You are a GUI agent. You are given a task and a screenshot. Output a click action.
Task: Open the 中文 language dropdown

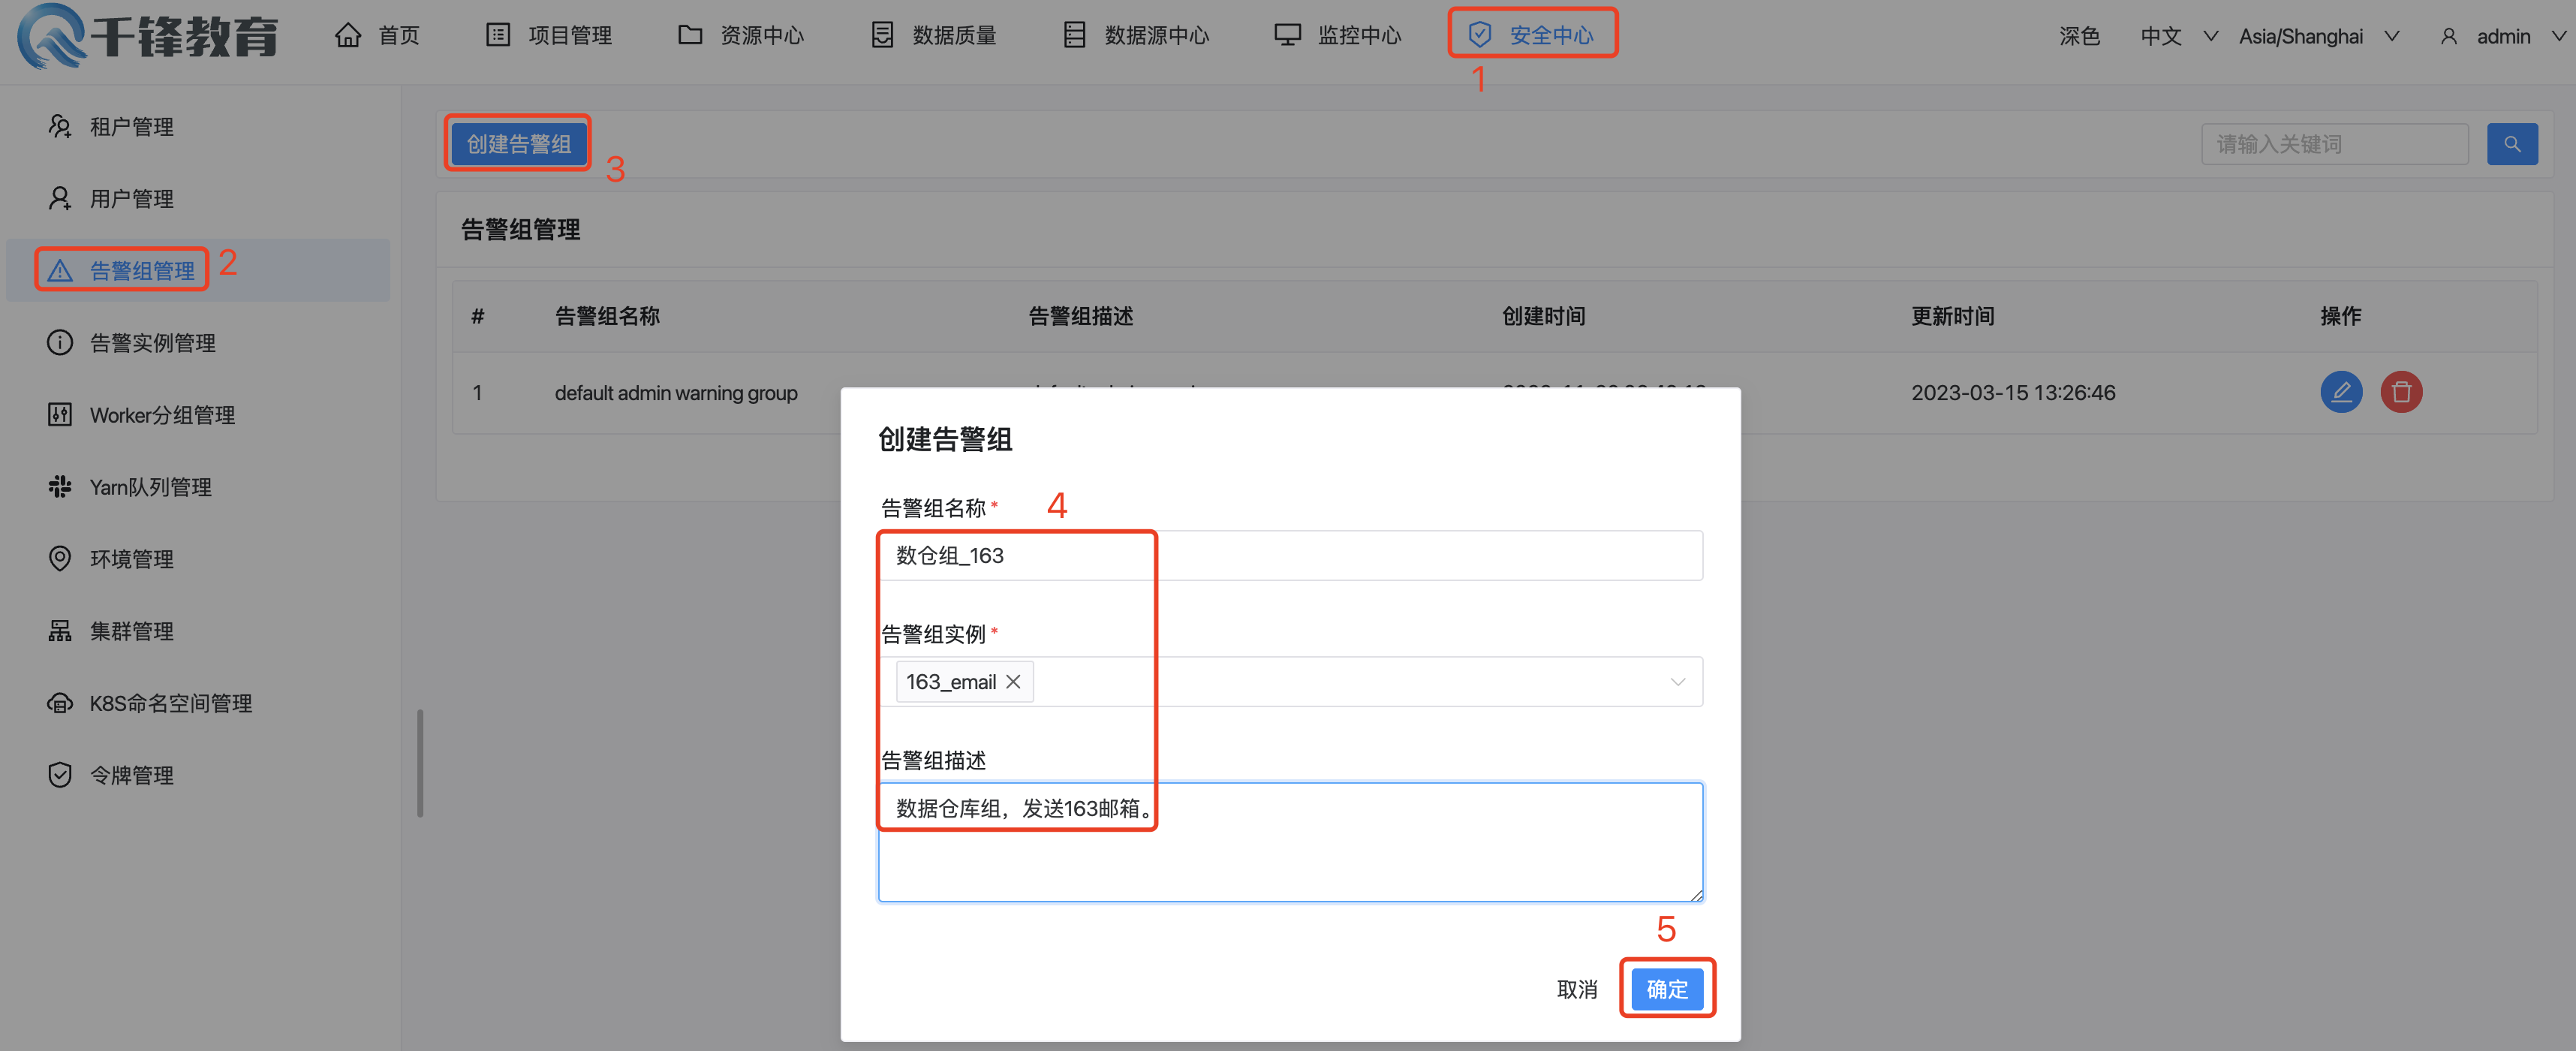click(2177, 36)
